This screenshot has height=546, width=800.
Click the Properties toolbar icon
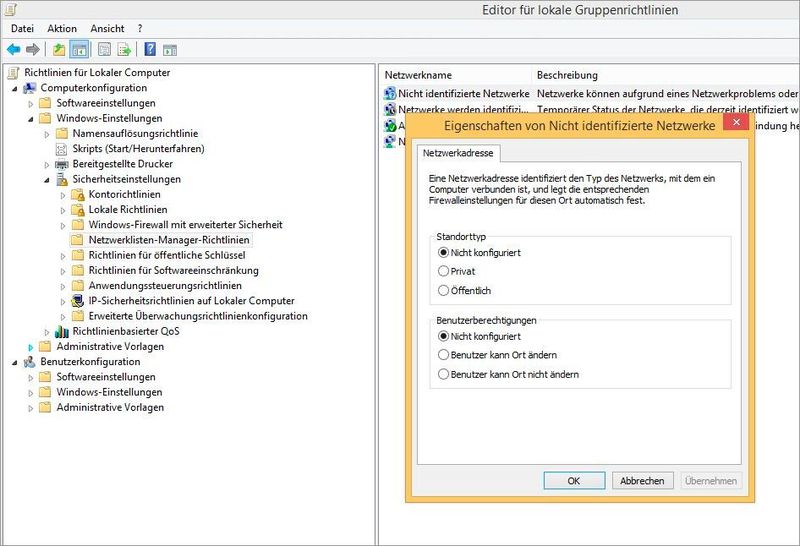(104, 49)
